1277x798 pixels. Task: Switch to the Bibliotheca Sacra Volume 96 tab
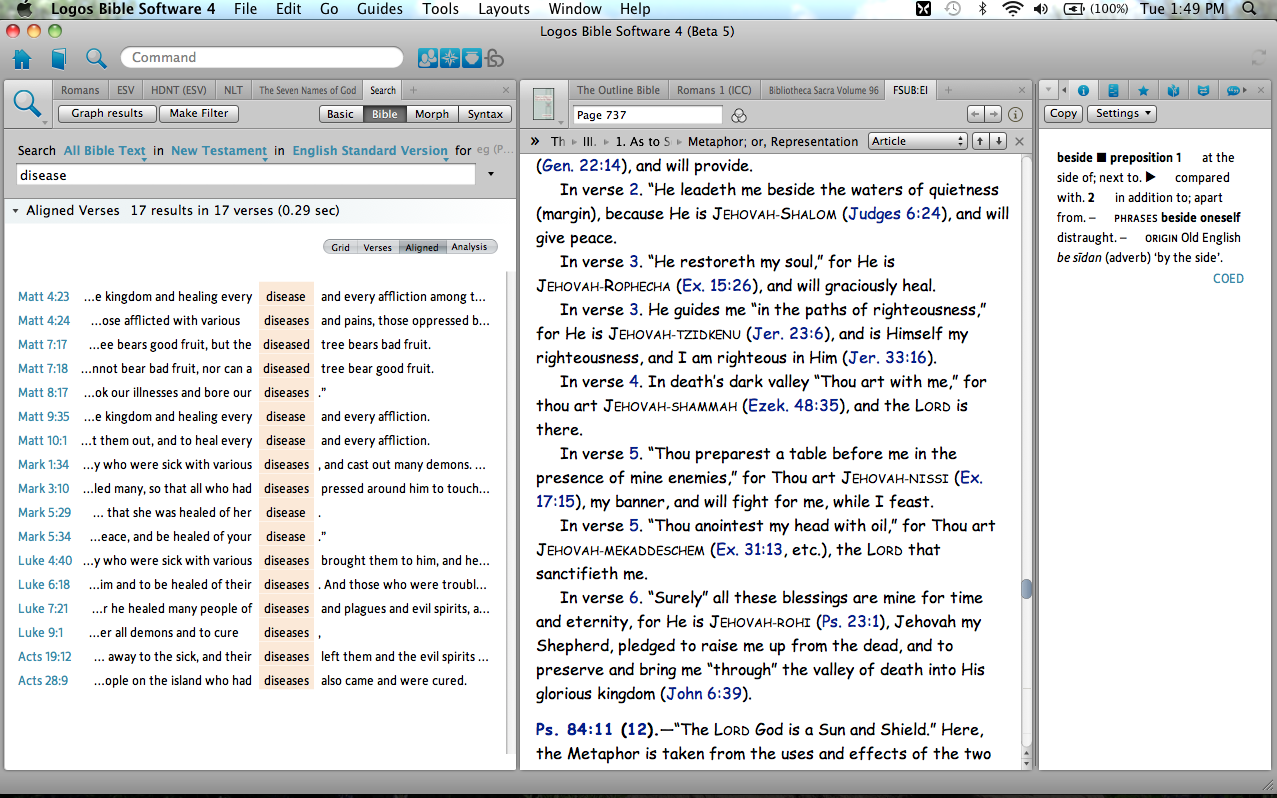[823, 90]
